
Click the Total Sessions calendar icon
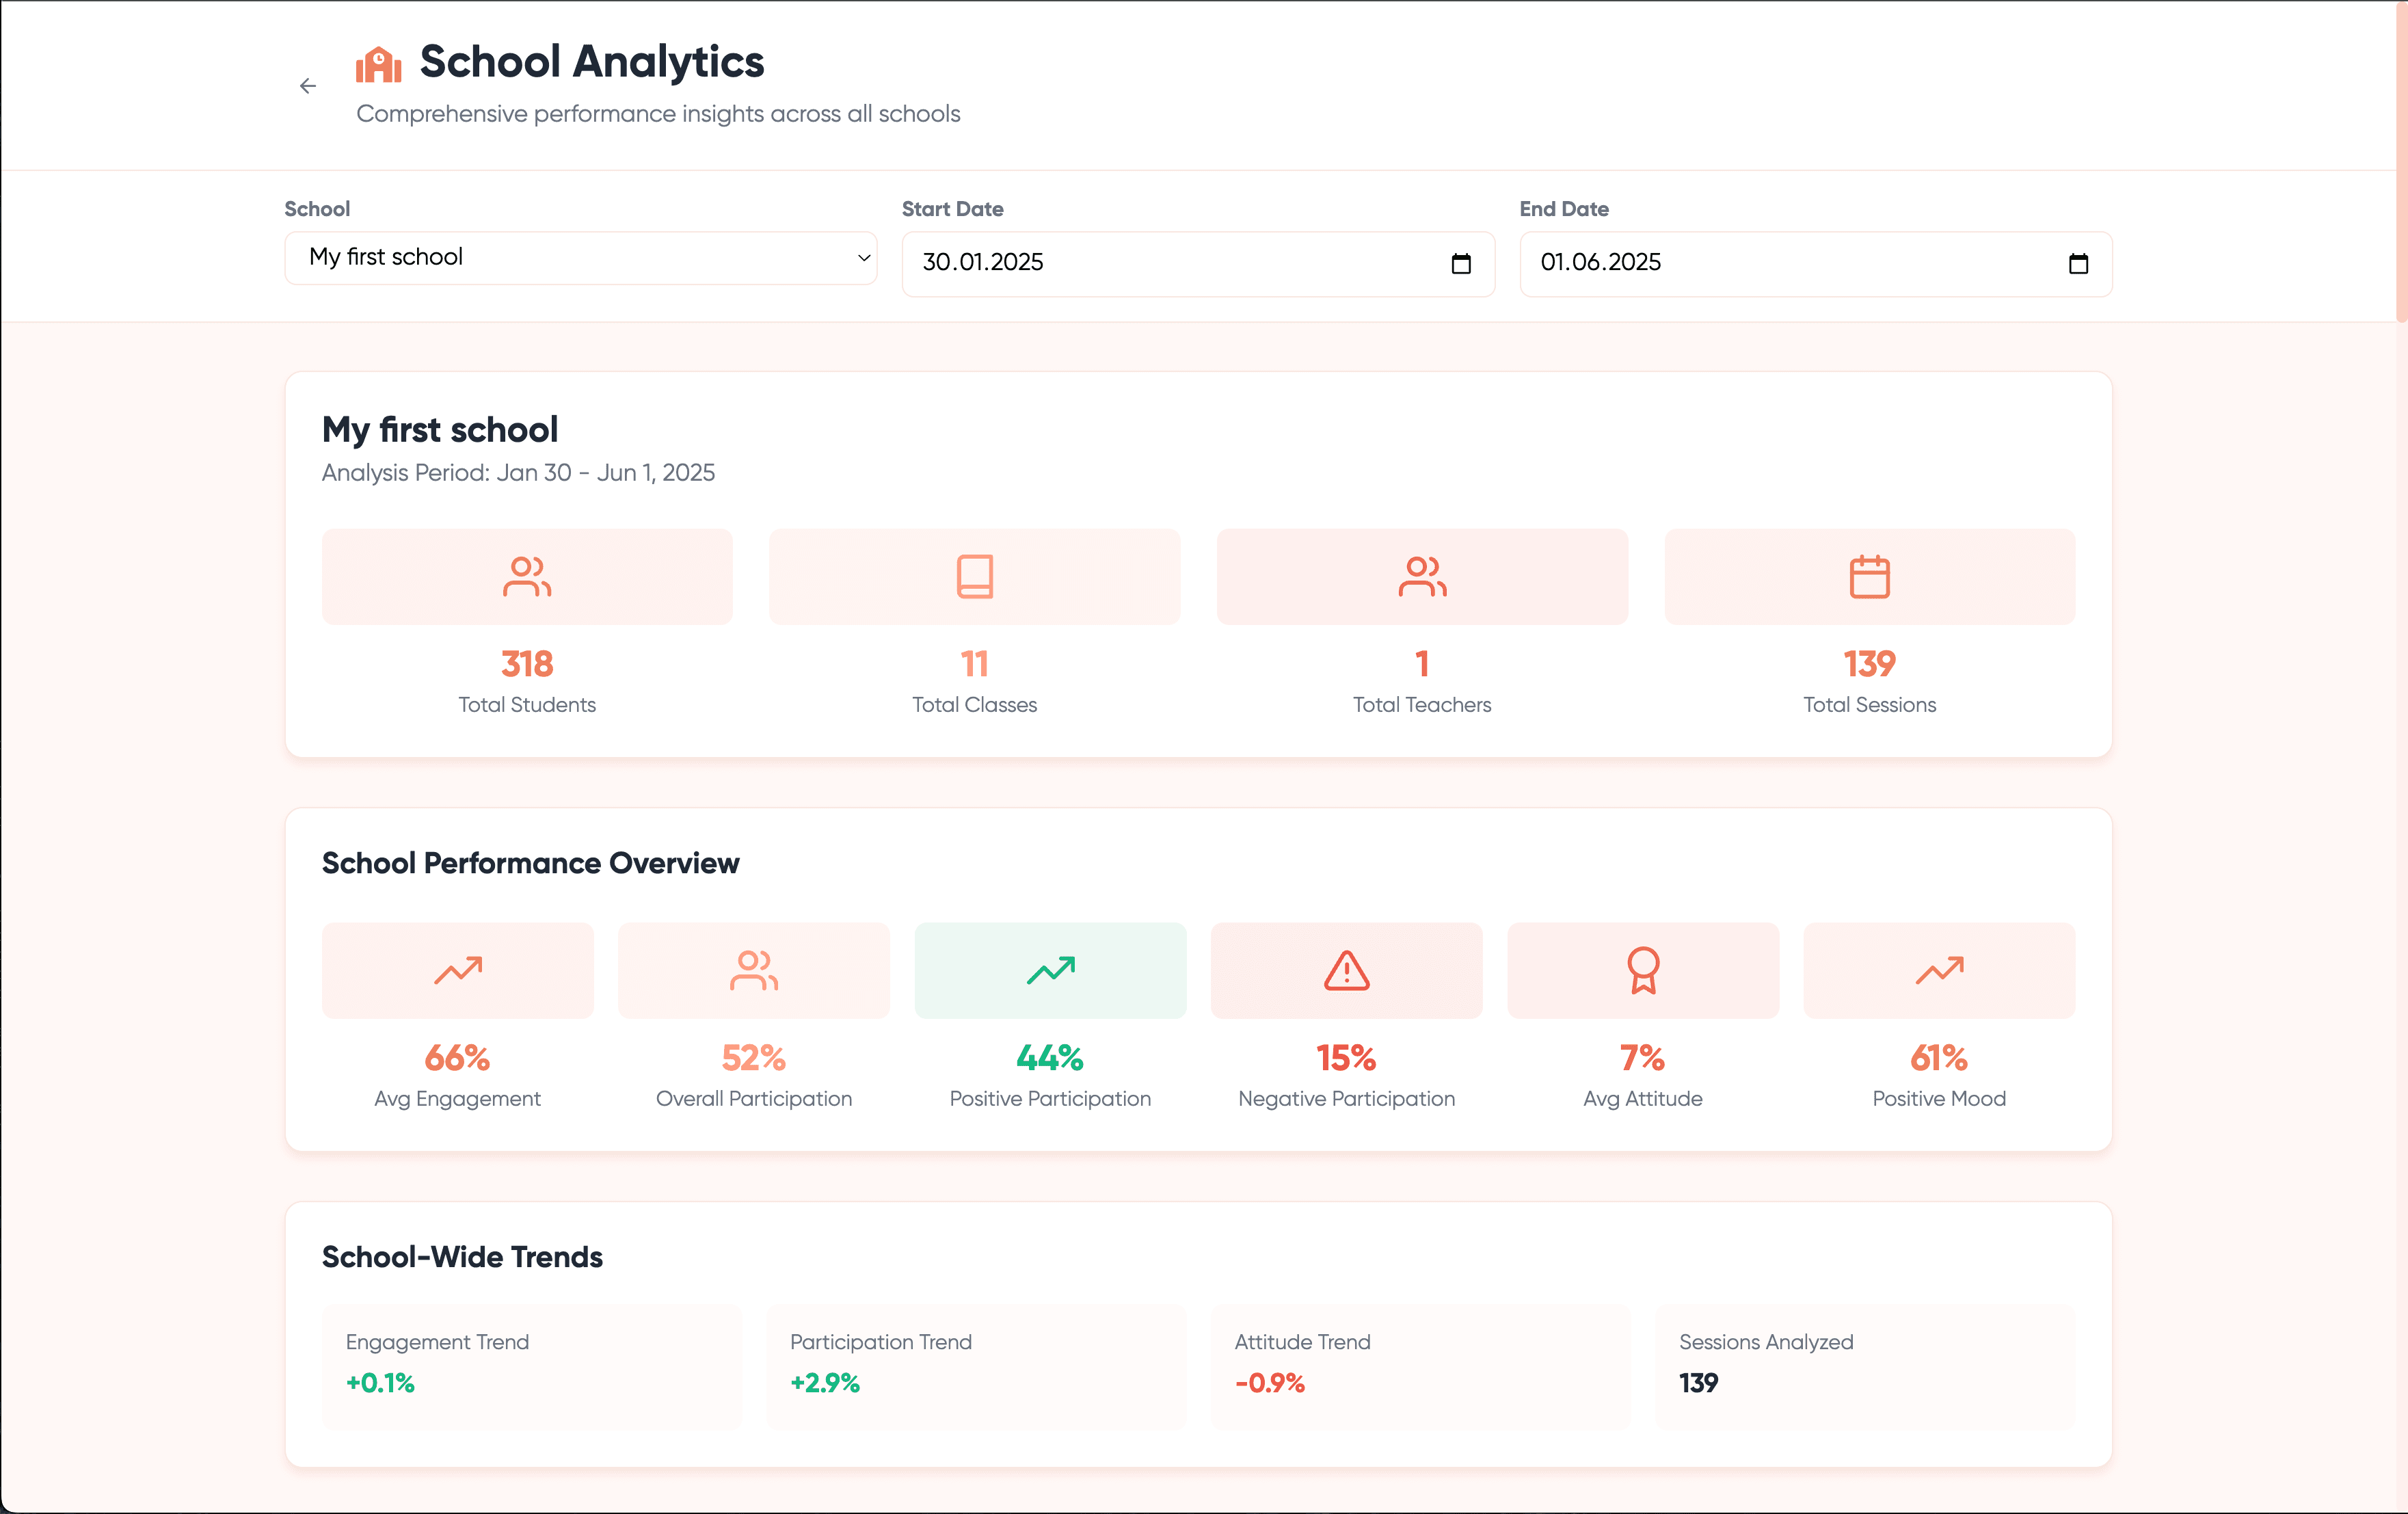tap(1868, 576)
